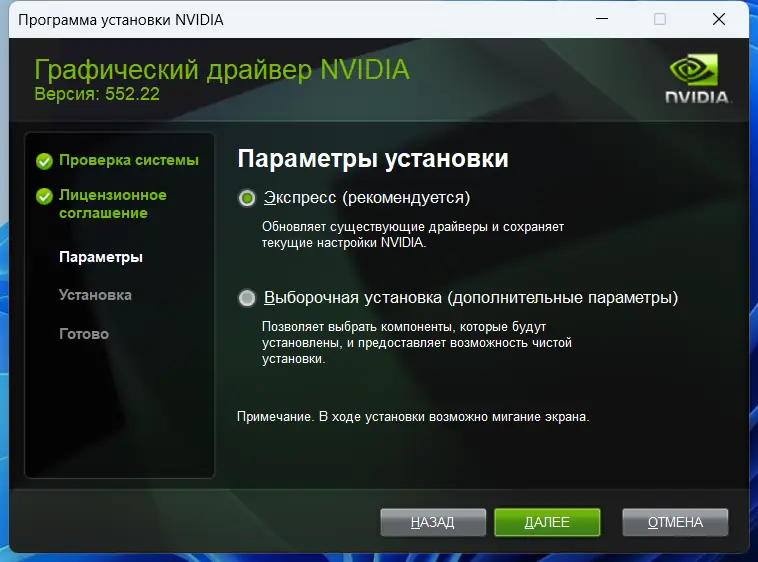Select the Параметры step in sidebar
The image size is (758, 562).
click(x=101, y=257)
